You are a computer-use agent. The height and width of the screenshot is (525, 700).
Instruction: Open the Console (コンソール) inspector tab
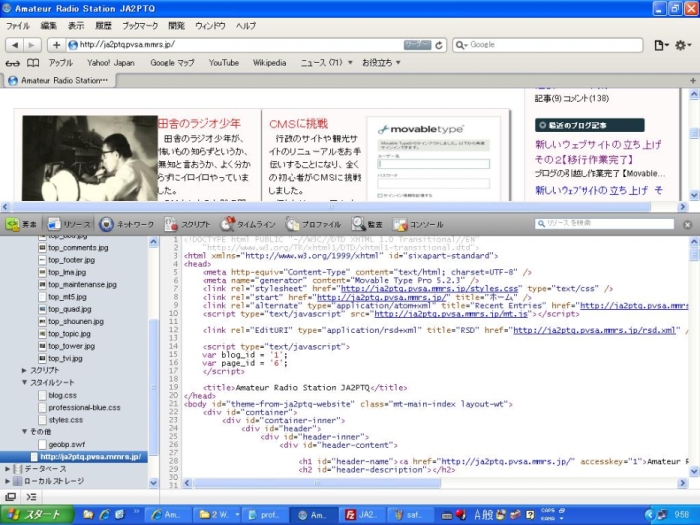tap(418, 224)
